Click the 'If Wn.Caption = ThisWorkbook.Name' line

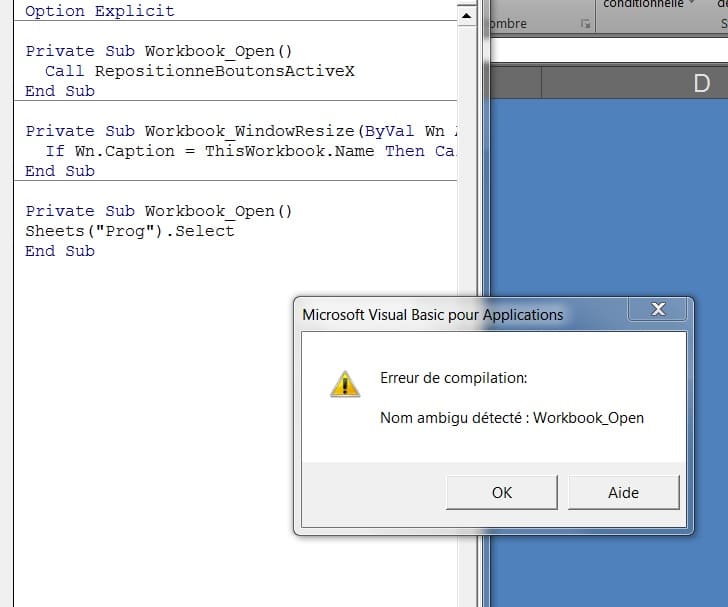pyautogui.click(x=250, y=151)
